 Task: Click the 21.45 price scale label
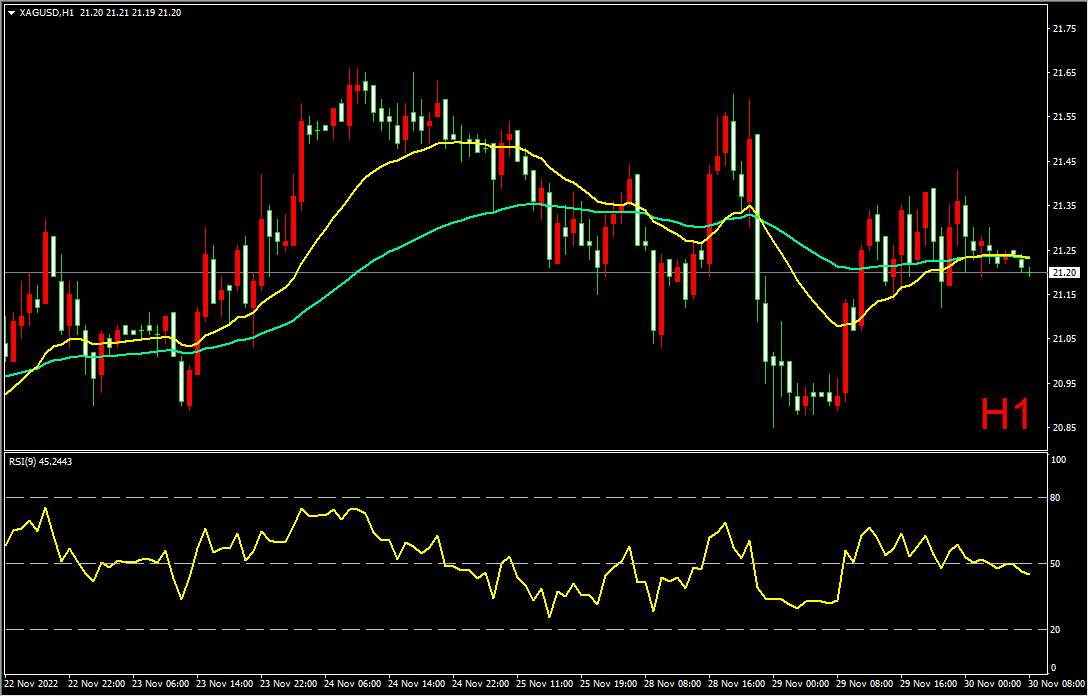point(1065,162)
